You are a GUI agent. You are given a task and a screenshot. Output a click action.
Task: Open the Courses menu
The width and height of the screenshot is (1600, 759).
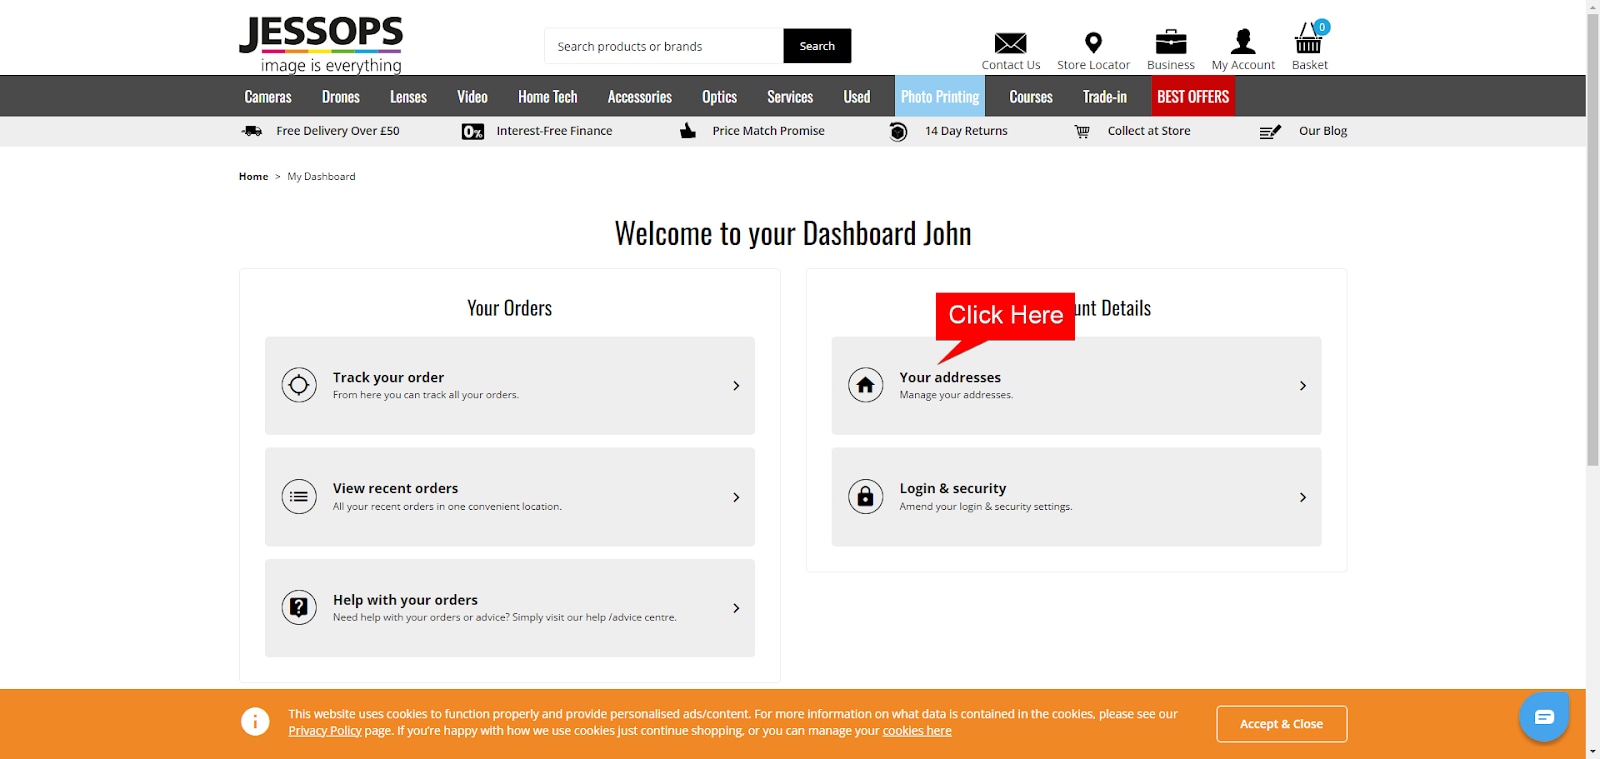point(1031,97)
